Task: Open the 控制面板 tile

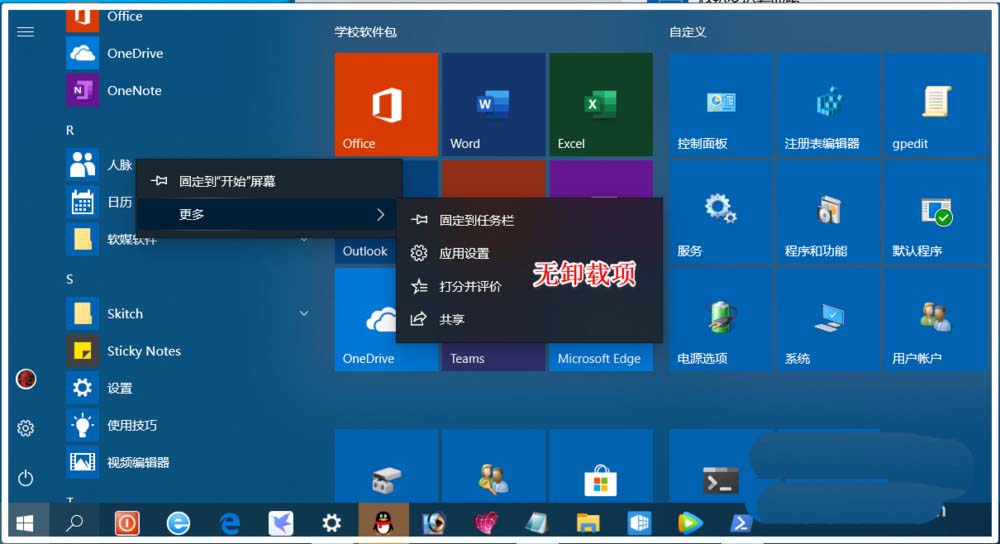Action: click(720, 104)
